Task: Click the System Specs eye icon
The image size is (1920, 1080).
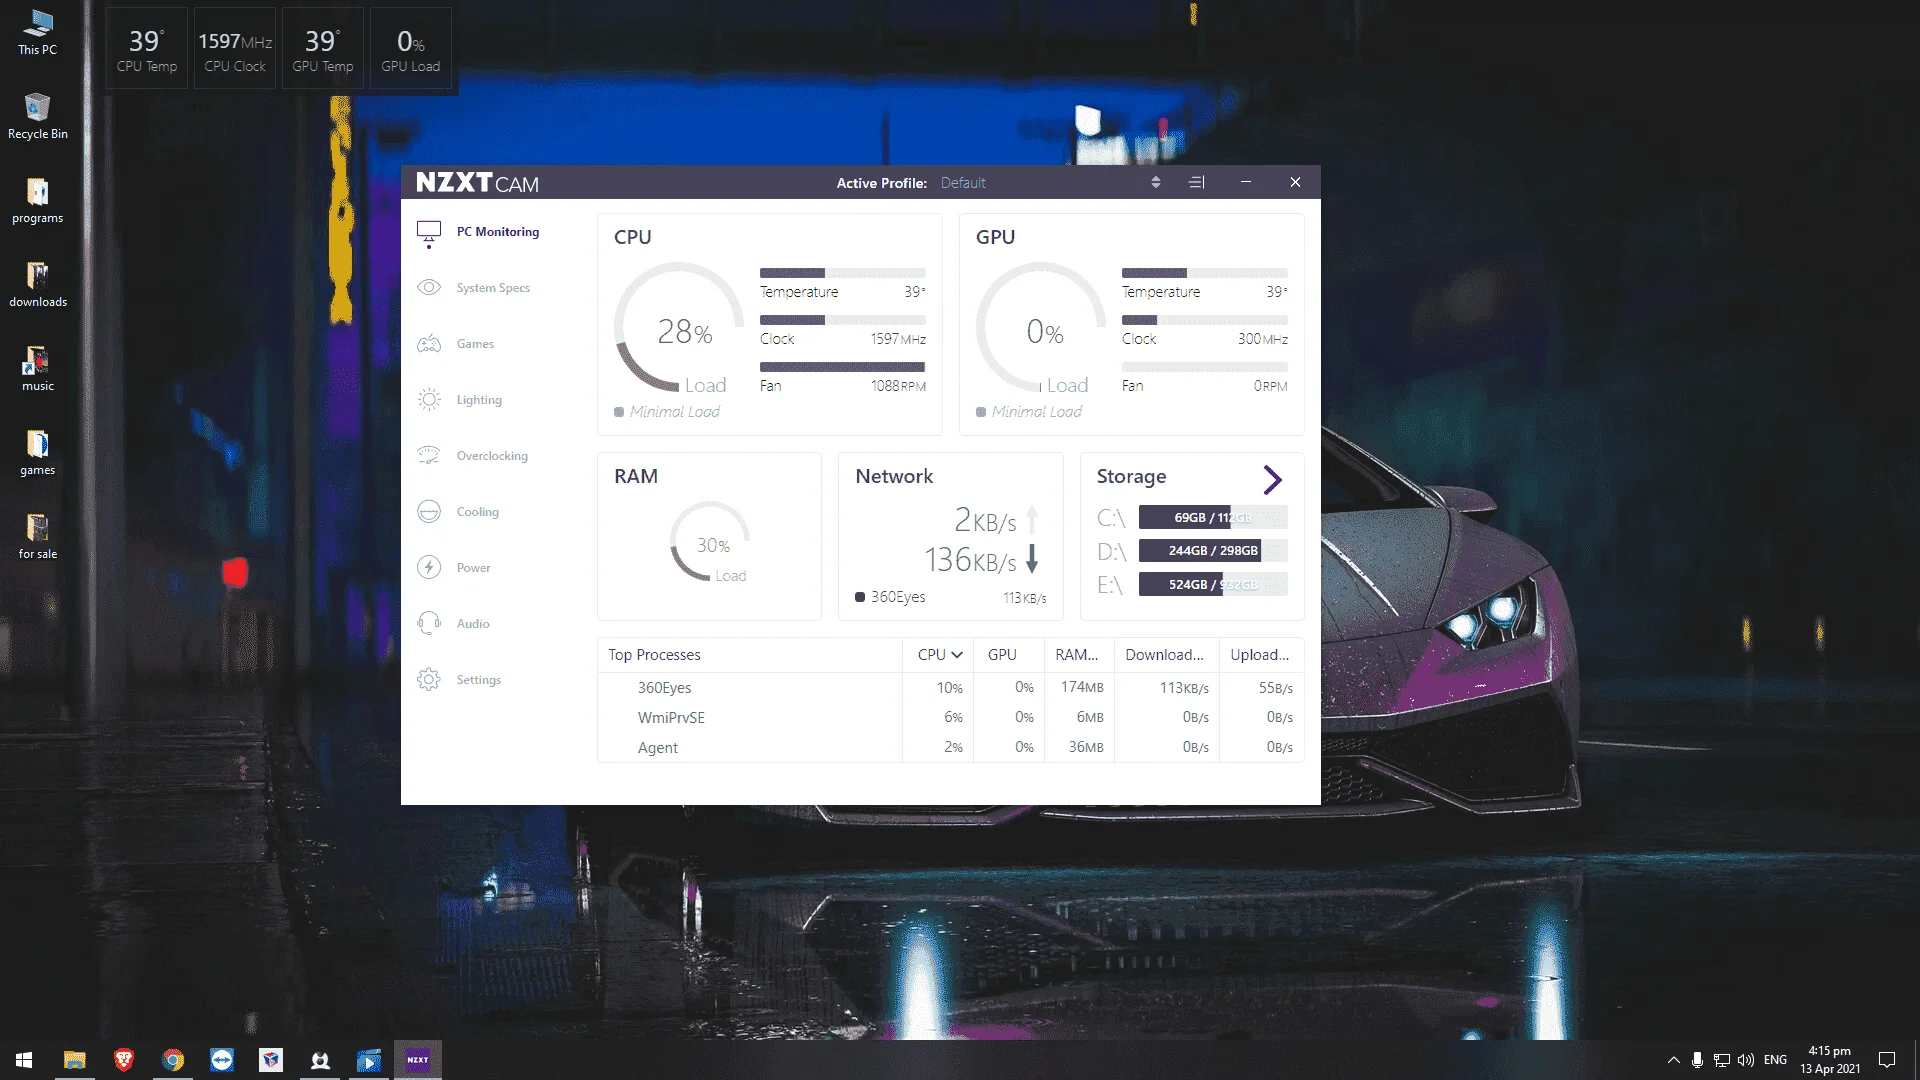Action: click(429, 288)
